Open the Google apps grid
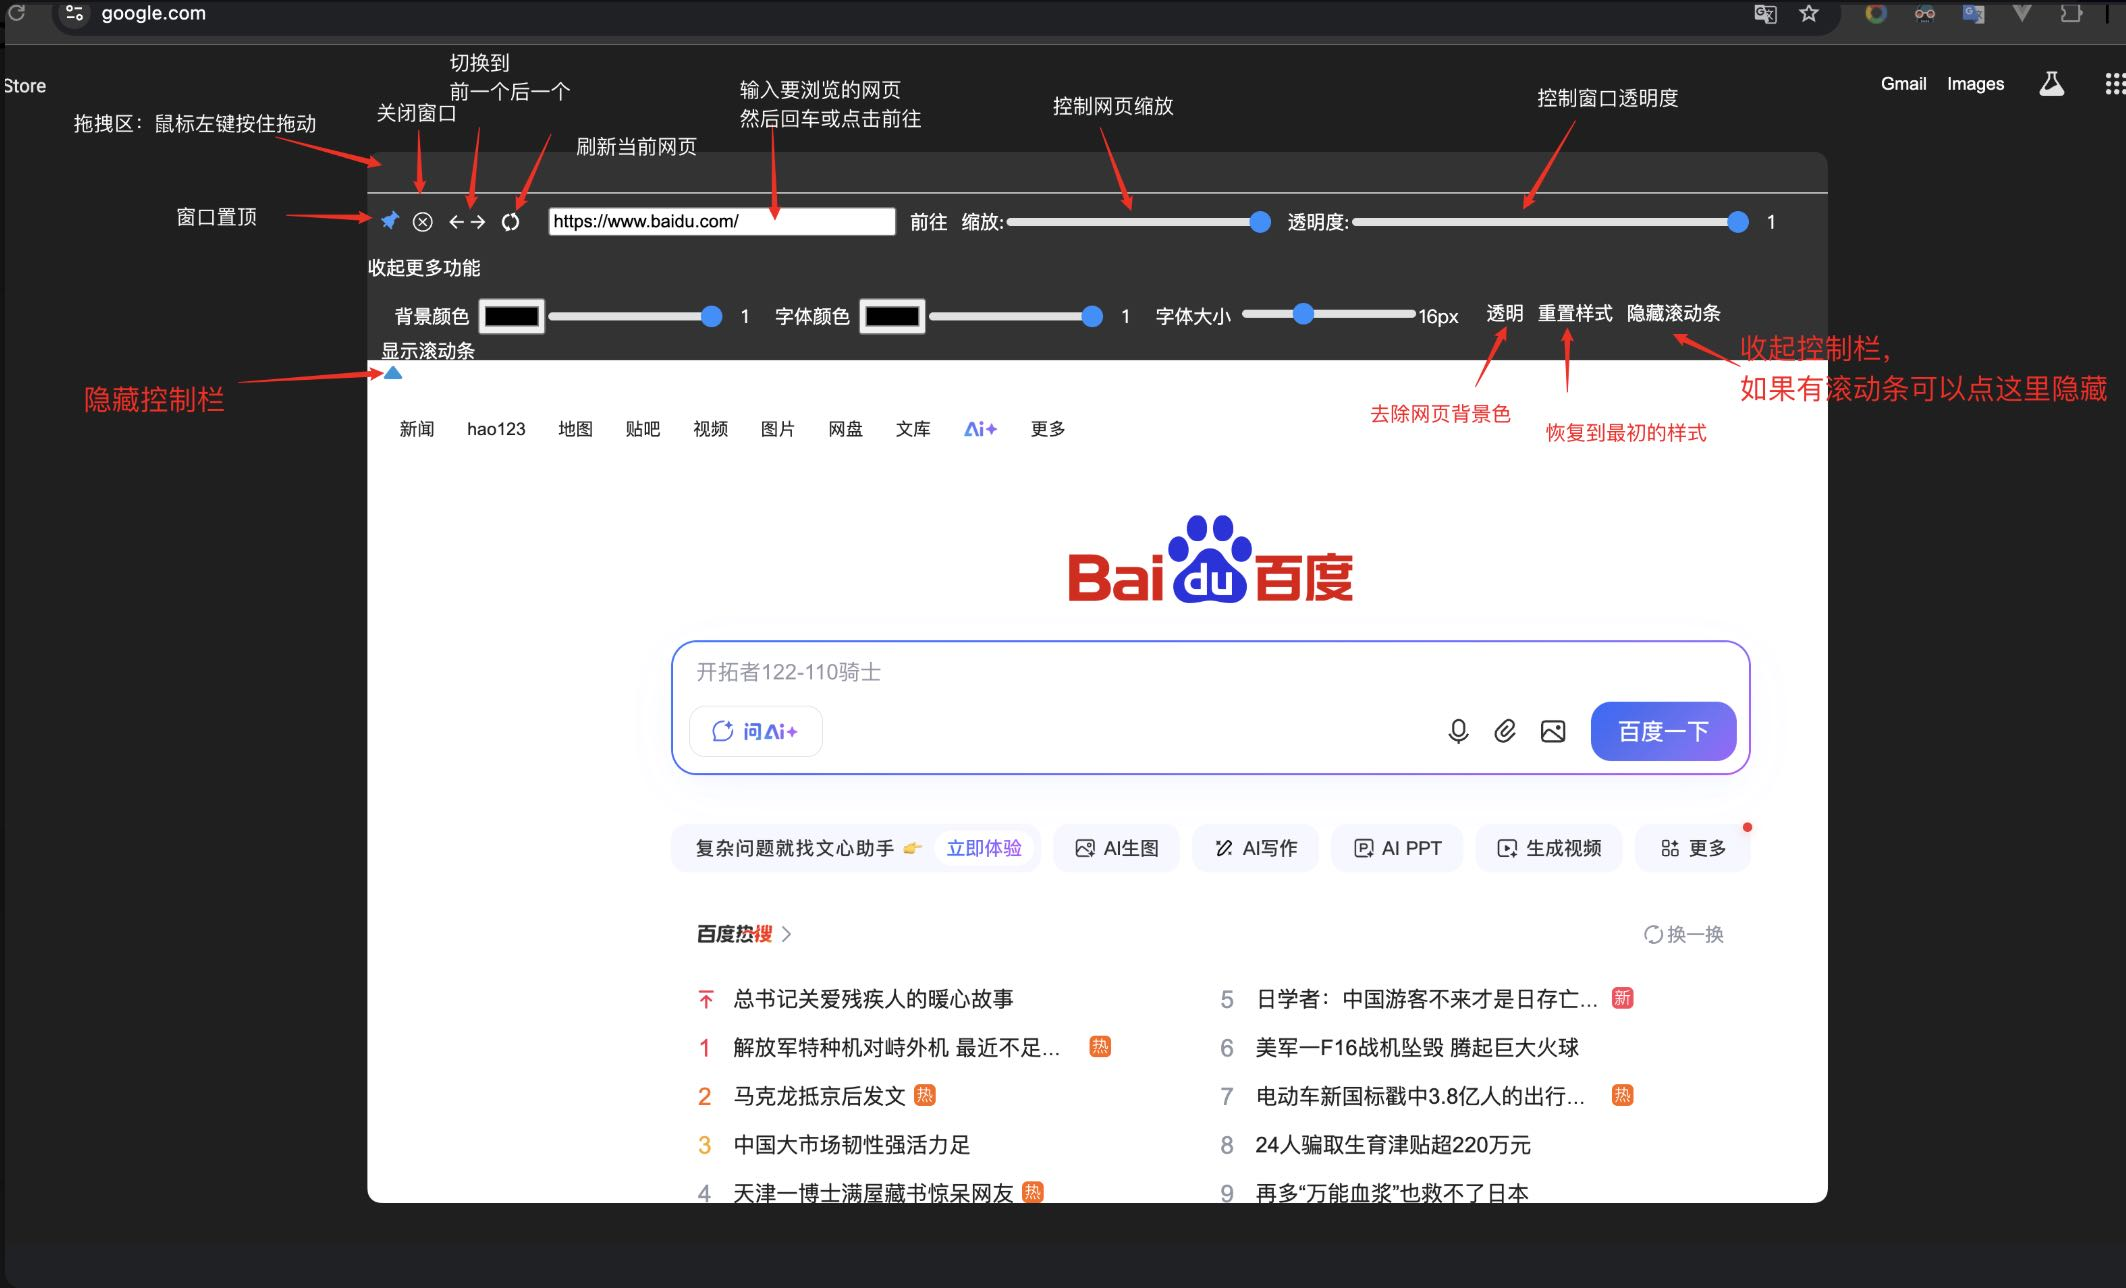The height and width of the screenshot is (1288, 2126). (2110, 84)
